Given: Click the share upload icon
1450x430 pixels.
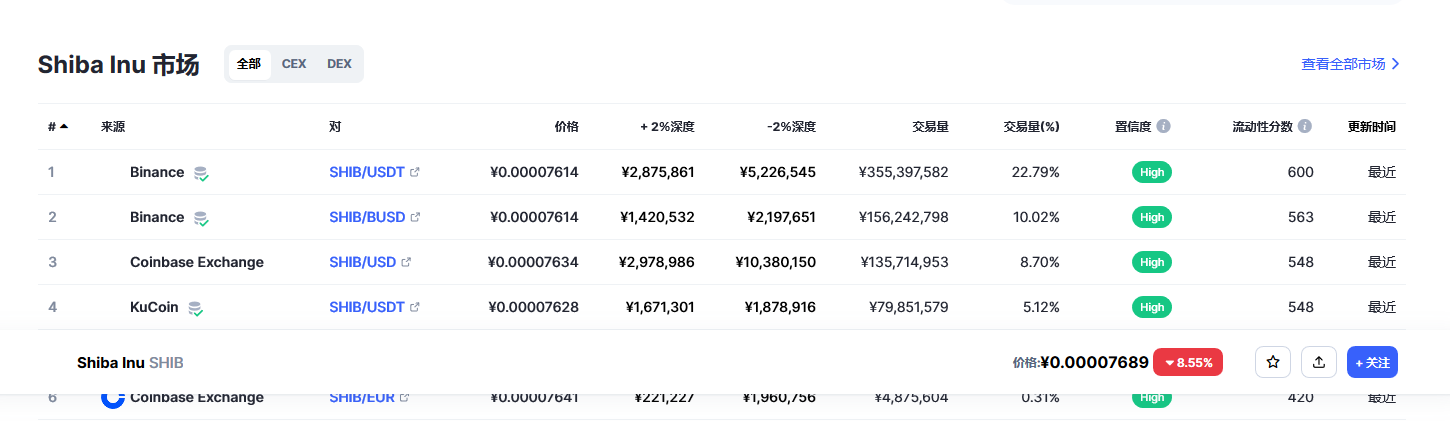Looking at the screenshot, I should pyautogui.click(x=1319, y=362).
